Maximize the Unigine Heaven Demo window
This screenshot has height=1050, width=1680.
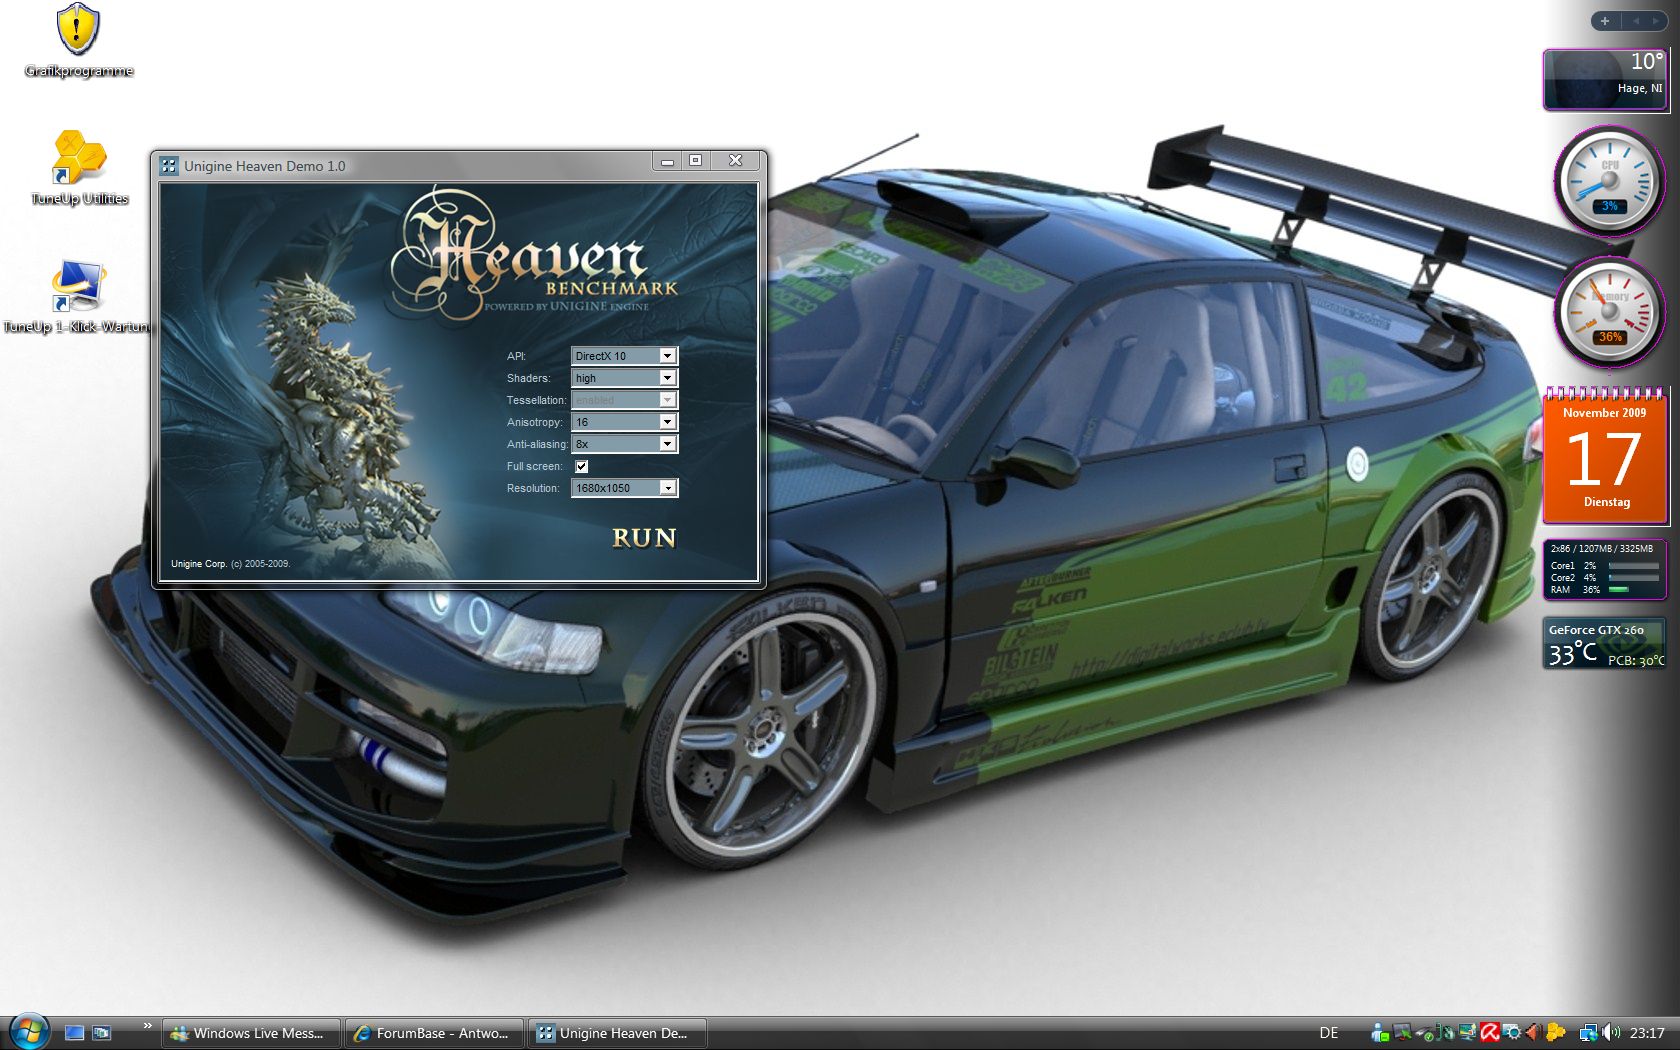click(x=696, y=161)
